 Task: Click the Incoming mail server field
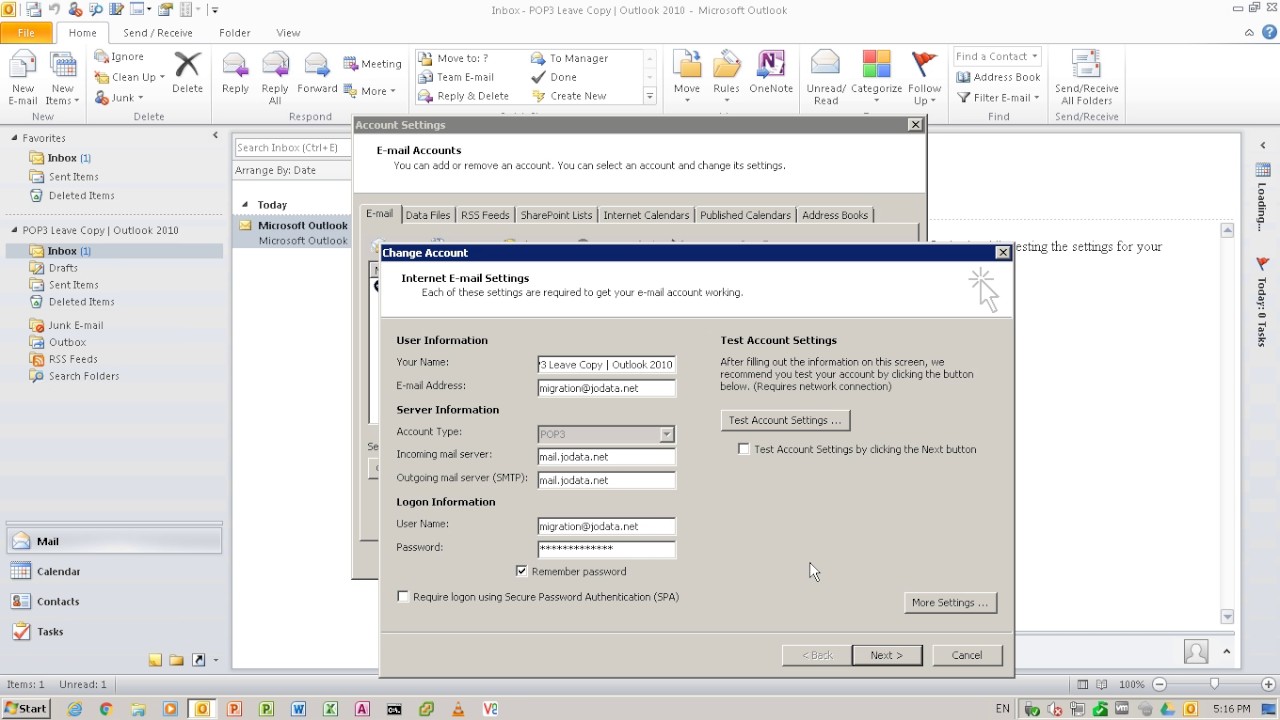(606, 457)
